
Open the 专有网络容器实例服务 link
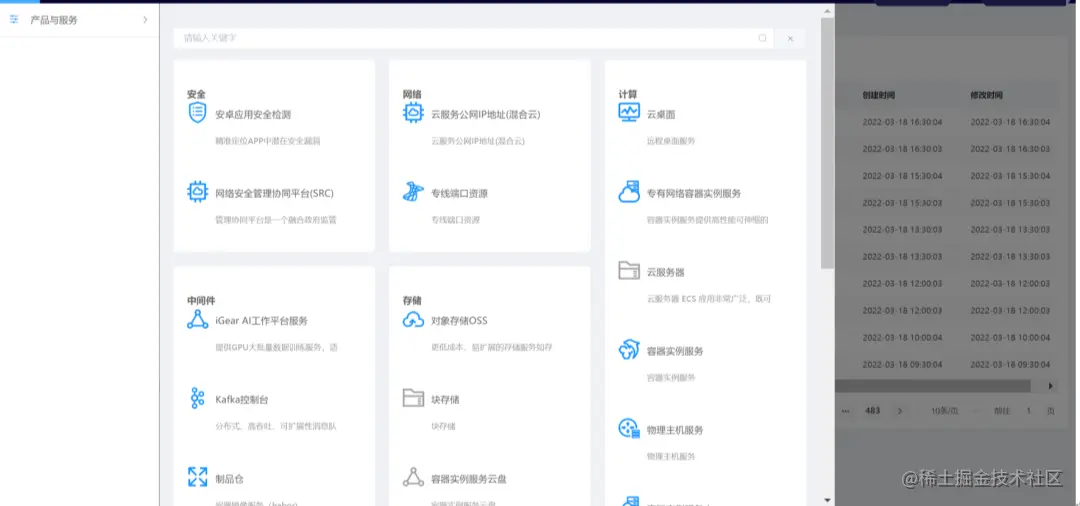[x=694, y=193]
